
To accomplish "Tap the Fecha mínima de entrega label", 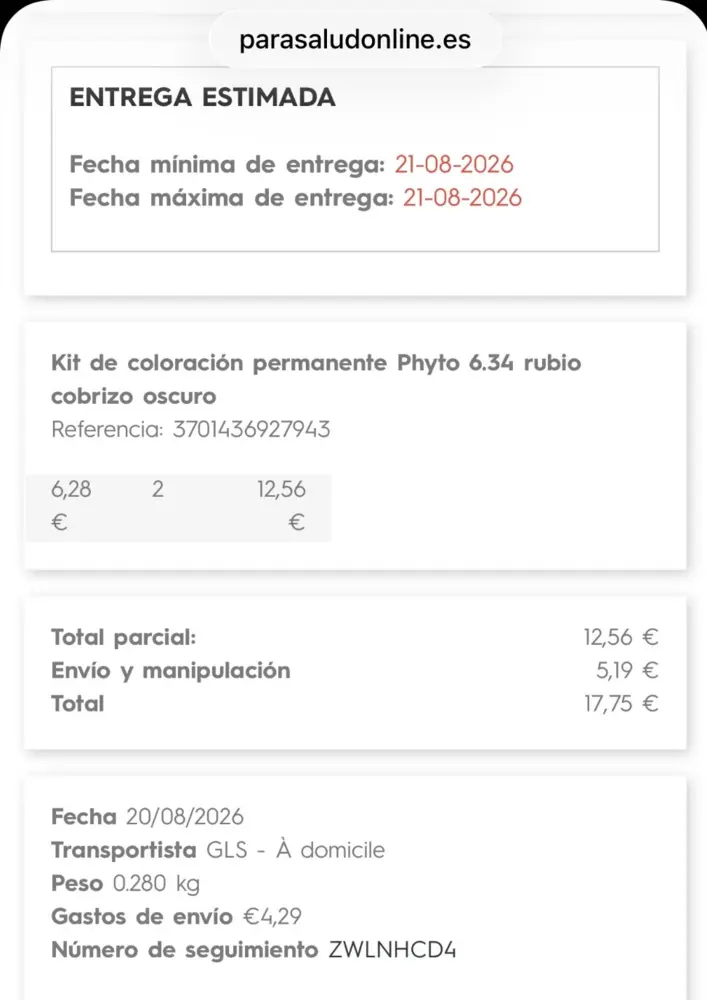I will coord(227,165).
